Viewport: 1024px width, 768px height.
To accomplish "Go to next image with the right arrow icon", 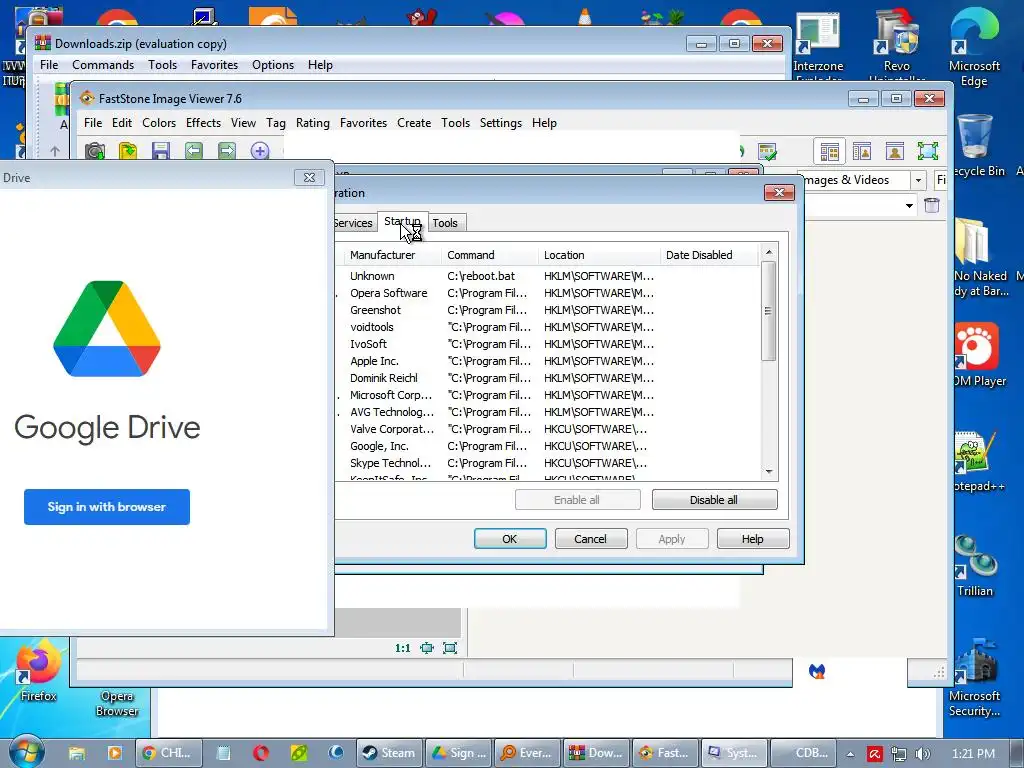I will click(227, 151).
